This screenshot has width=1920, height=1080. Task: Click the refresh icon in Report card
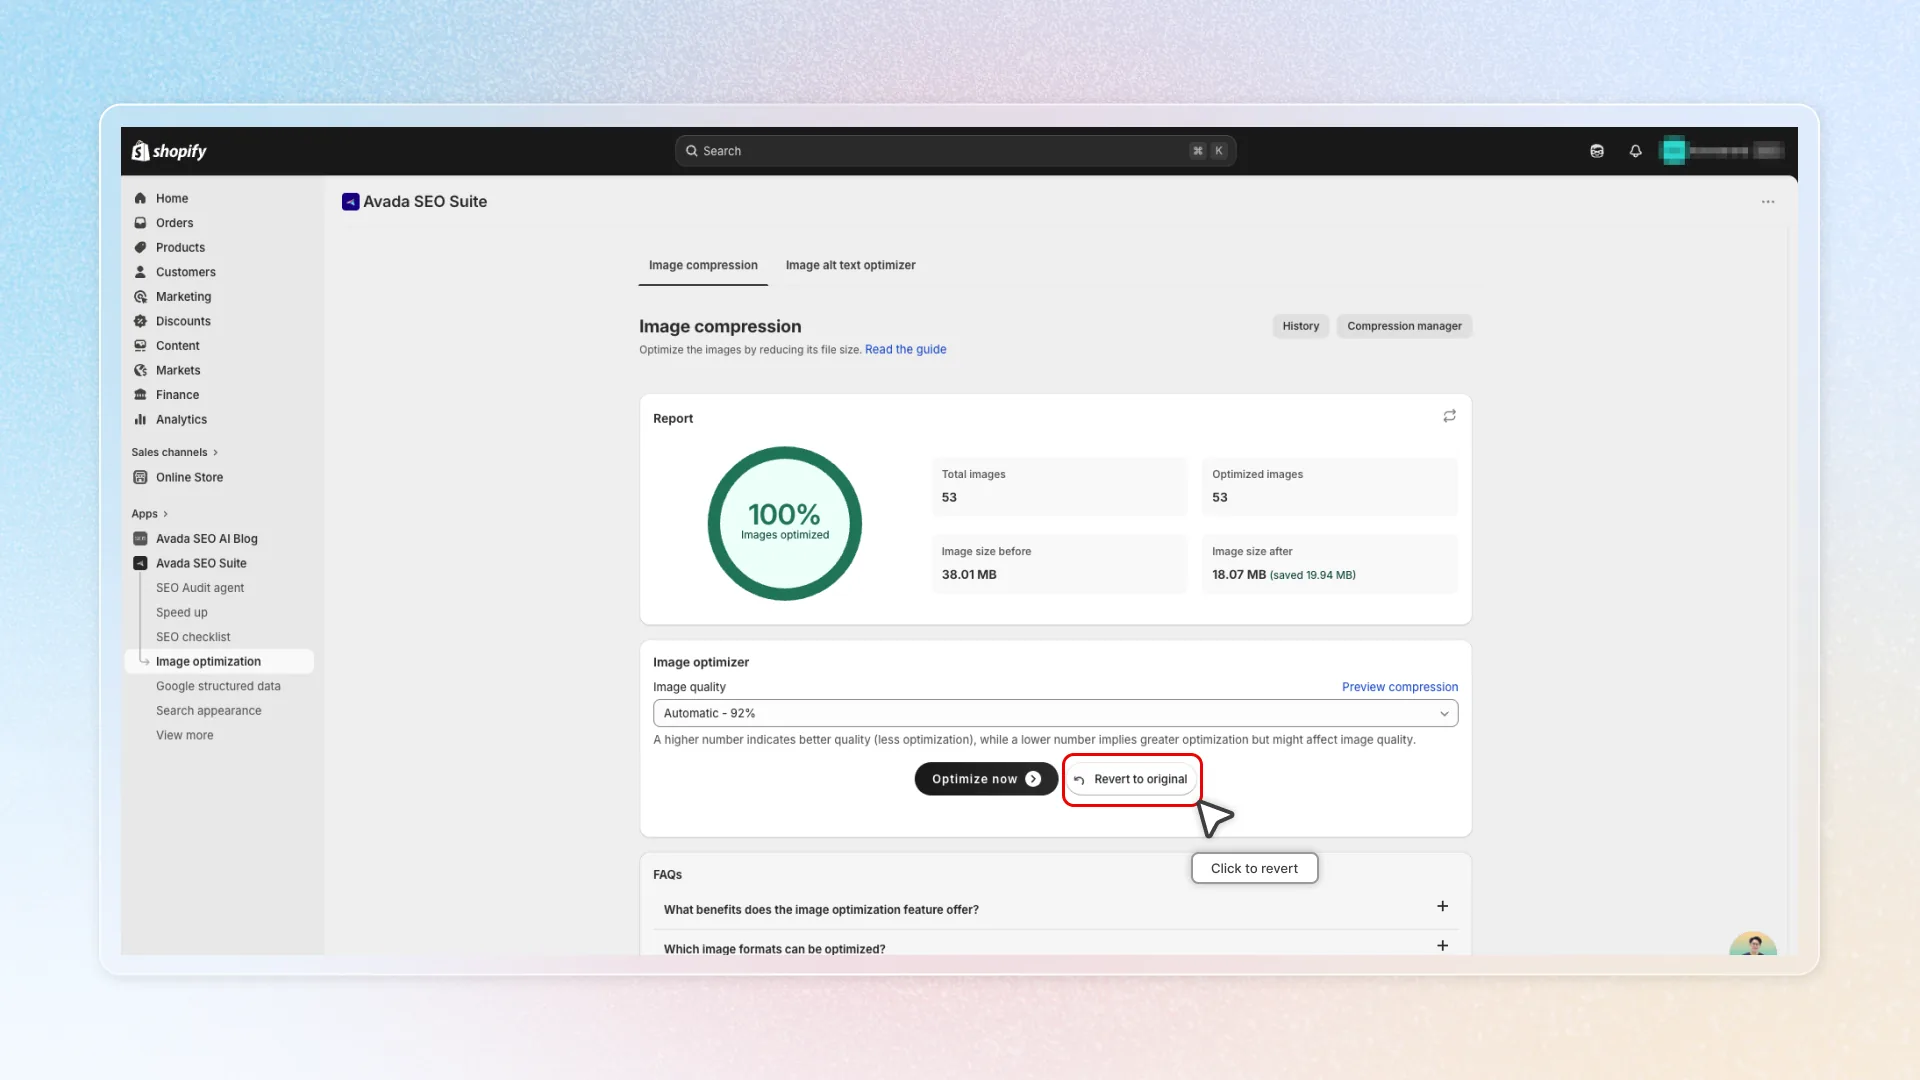1449,416
